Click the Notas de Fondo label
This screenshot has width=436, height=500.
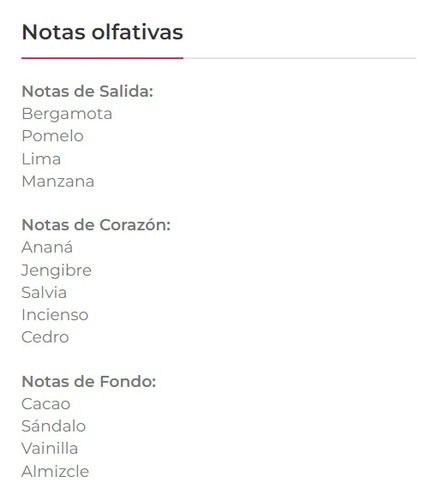(89, 382)
